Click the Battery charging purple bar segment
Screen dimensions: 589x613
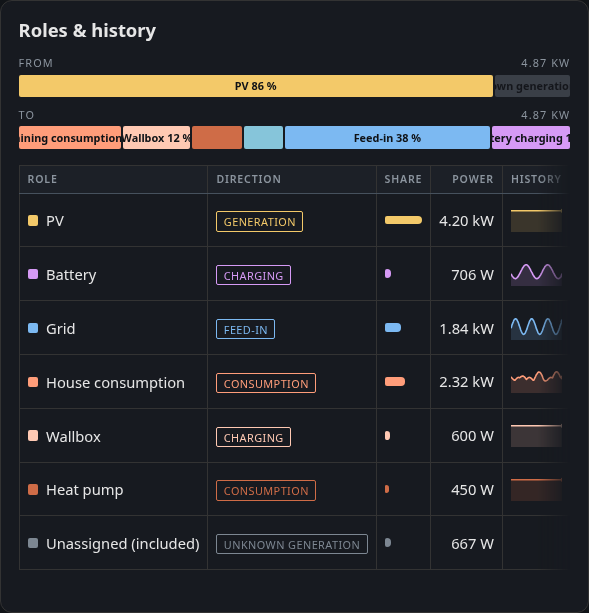[x=531, y=138]
